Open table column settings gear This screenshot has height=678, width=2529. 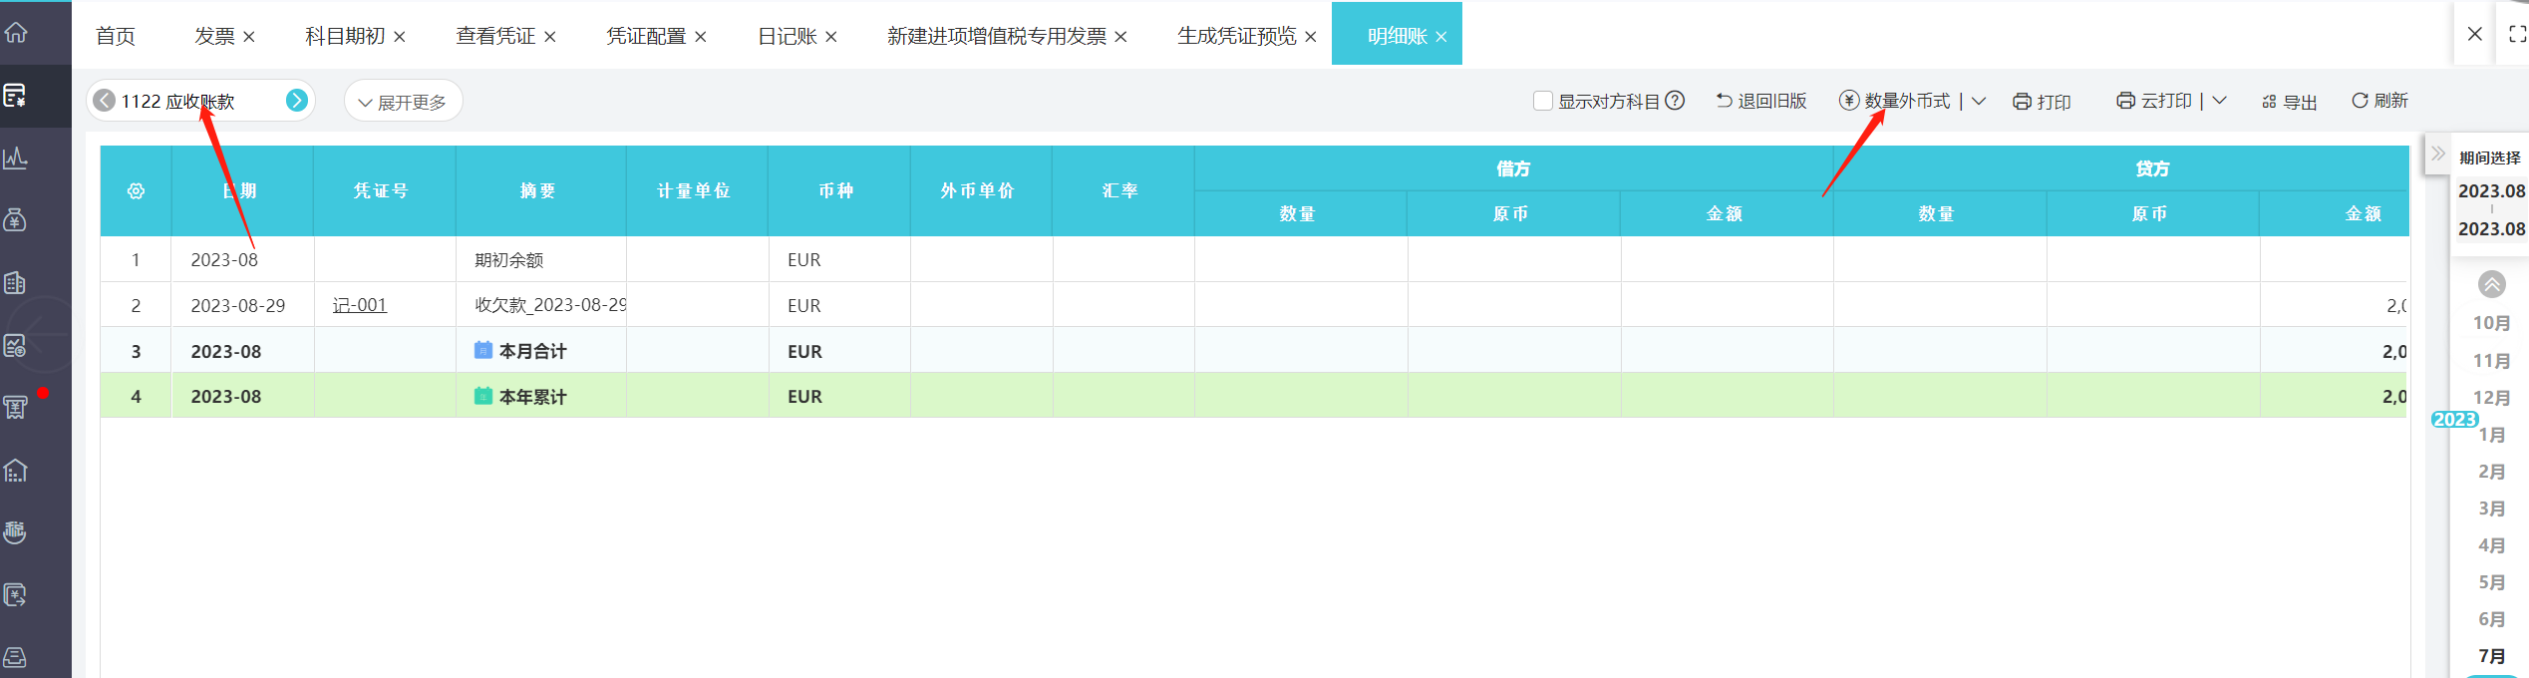pyautogui.click(x=136, y=191)
